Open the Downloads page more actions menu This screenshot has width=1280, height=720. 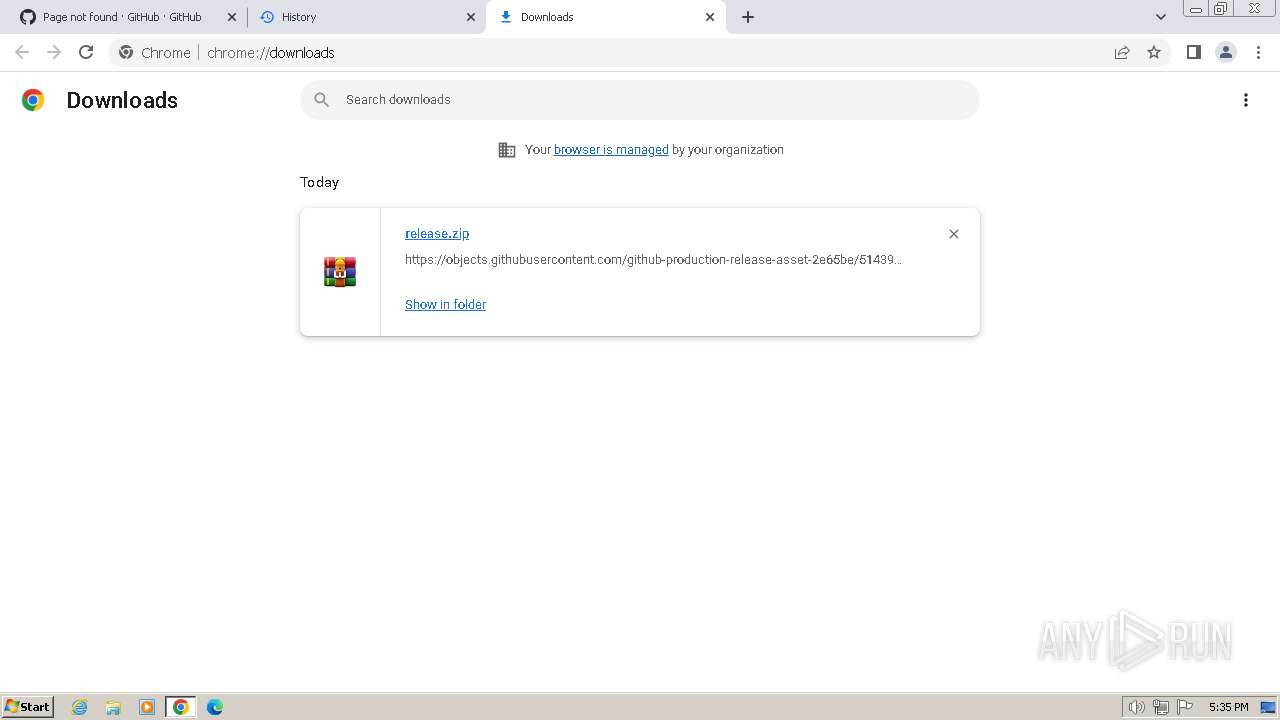pos(1246,100)
